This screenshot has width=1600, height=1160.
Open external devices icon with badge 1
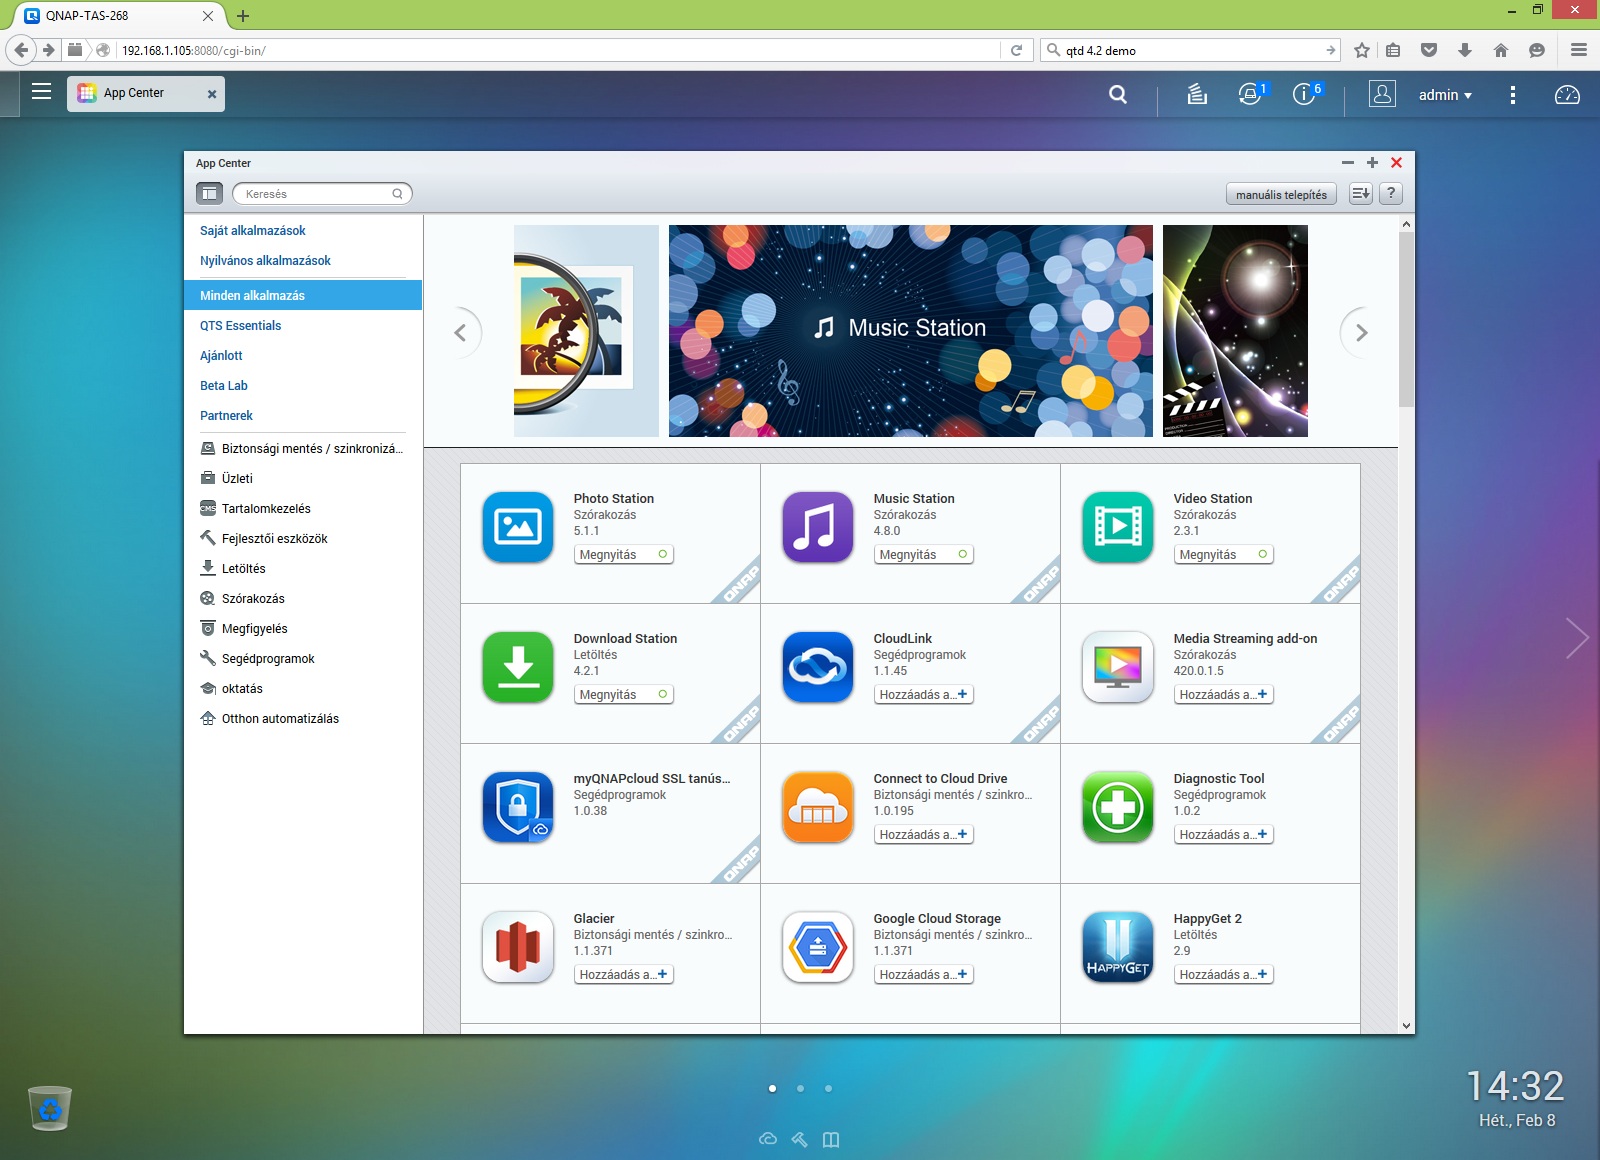click(1252, 93)
